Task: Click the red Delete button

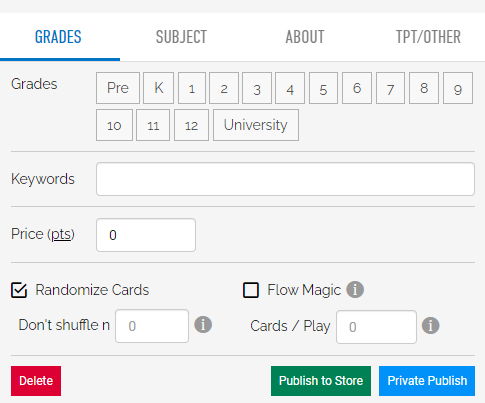Action: click(36, 381)
